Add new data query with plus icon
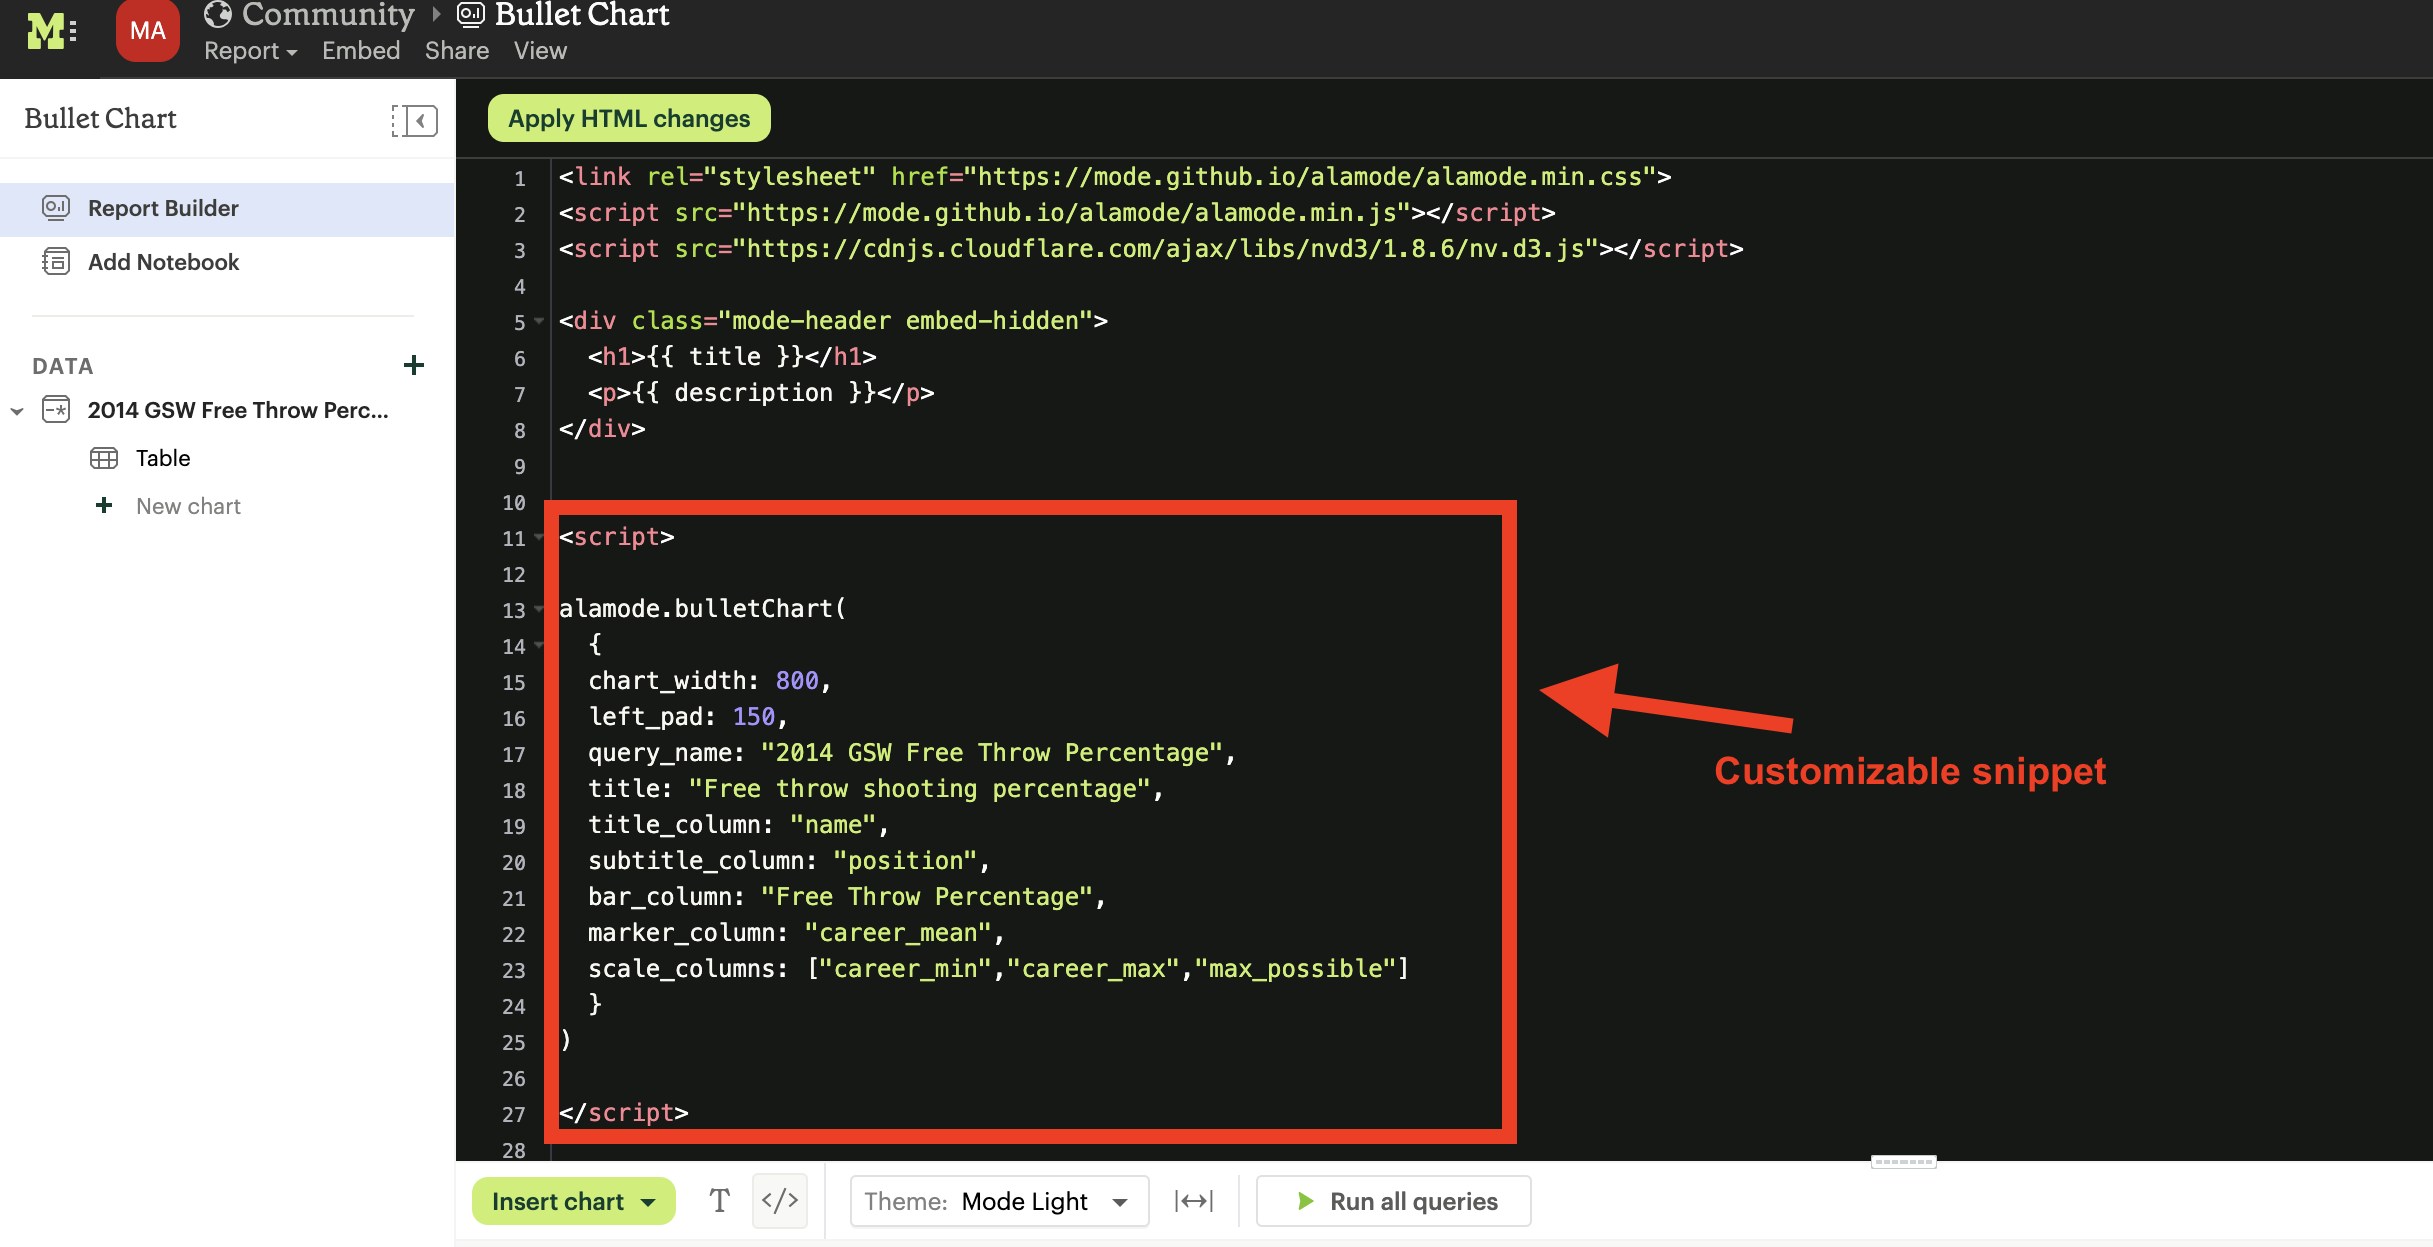 click(414, 365)
